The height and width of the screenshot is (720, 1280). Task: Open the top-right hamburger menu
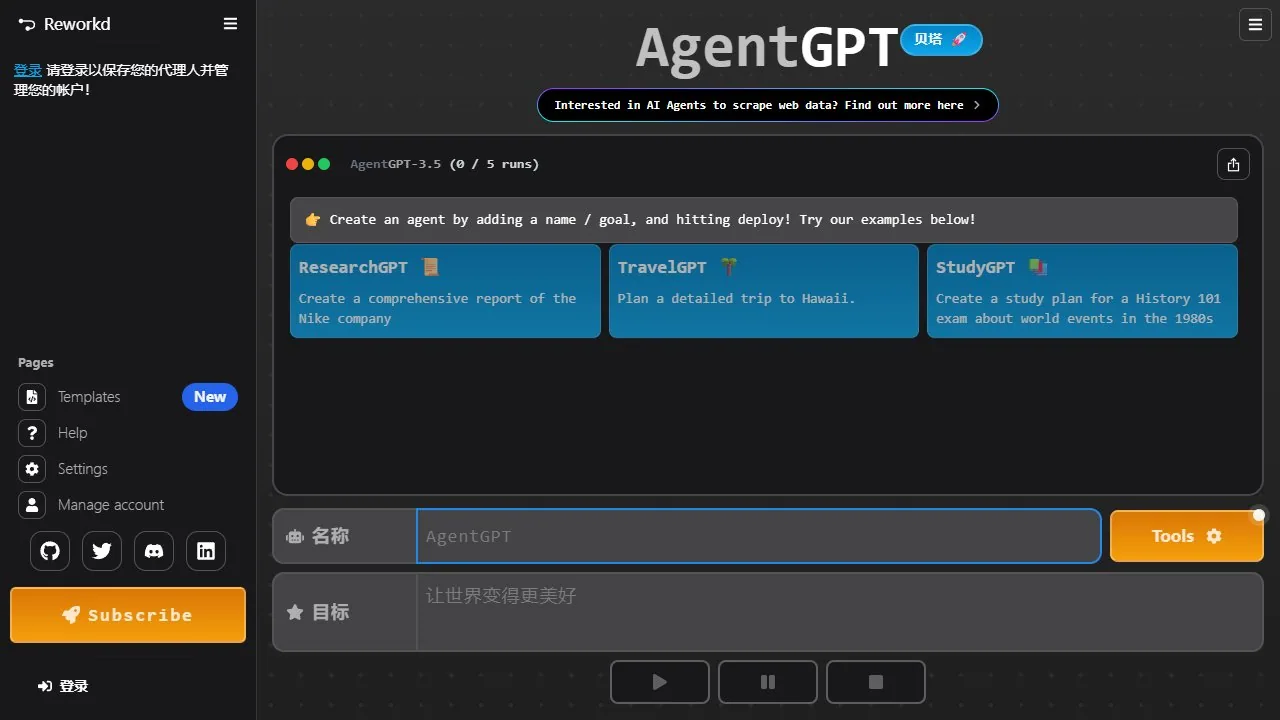coord(1255,24)
